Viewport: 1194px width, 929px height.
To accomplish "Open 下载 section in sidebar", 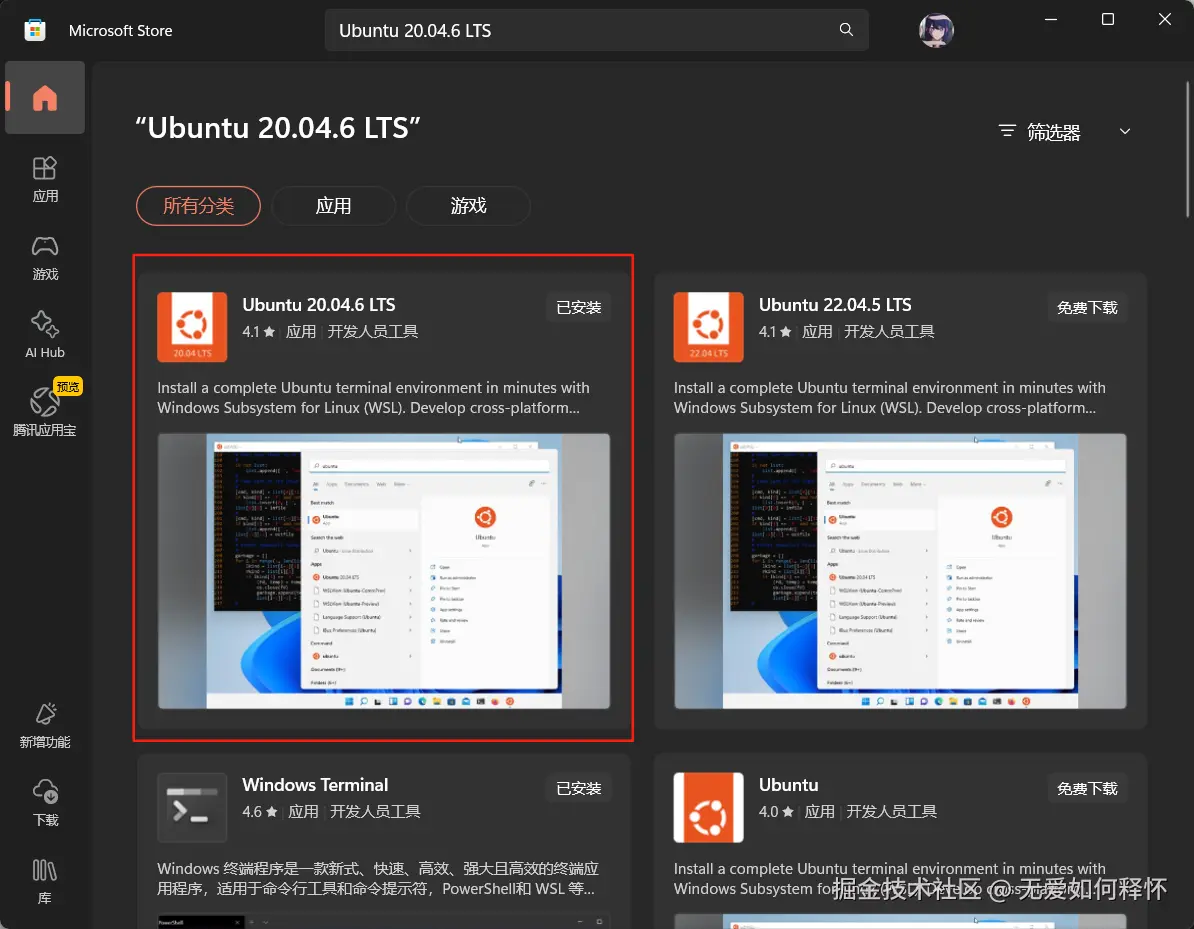I will 45,803.
